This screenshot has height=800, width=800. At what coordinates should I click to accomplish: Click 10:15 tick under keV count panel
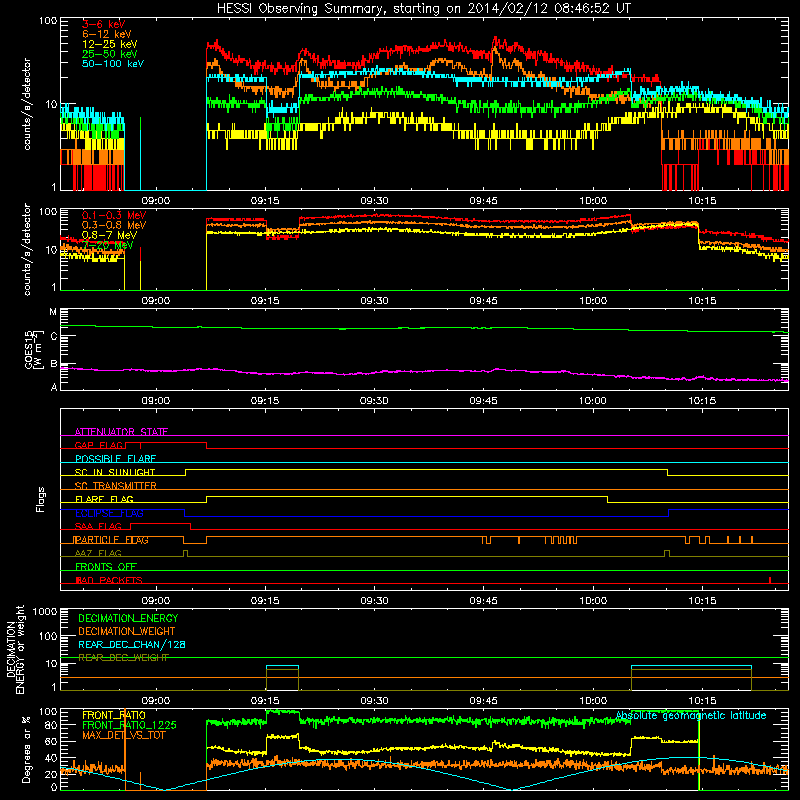702,201
